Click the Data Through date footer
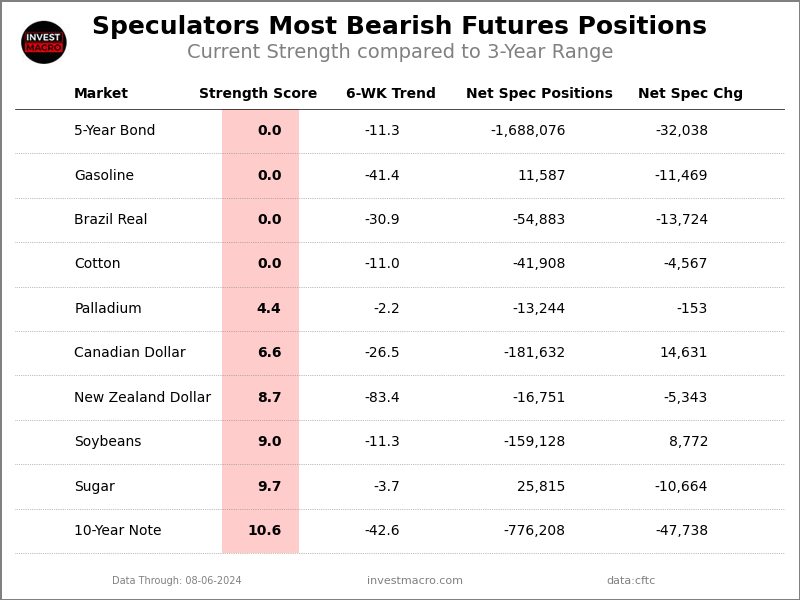 (177, 581)
